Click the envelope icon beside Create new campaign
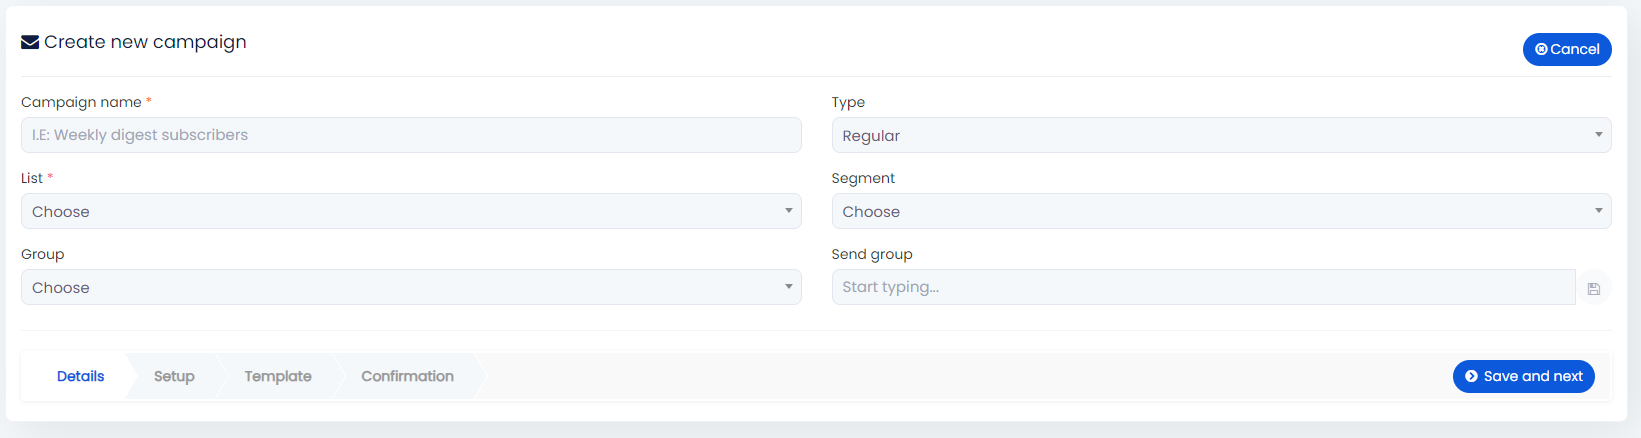1641x438 pixels. coord(30,42)
